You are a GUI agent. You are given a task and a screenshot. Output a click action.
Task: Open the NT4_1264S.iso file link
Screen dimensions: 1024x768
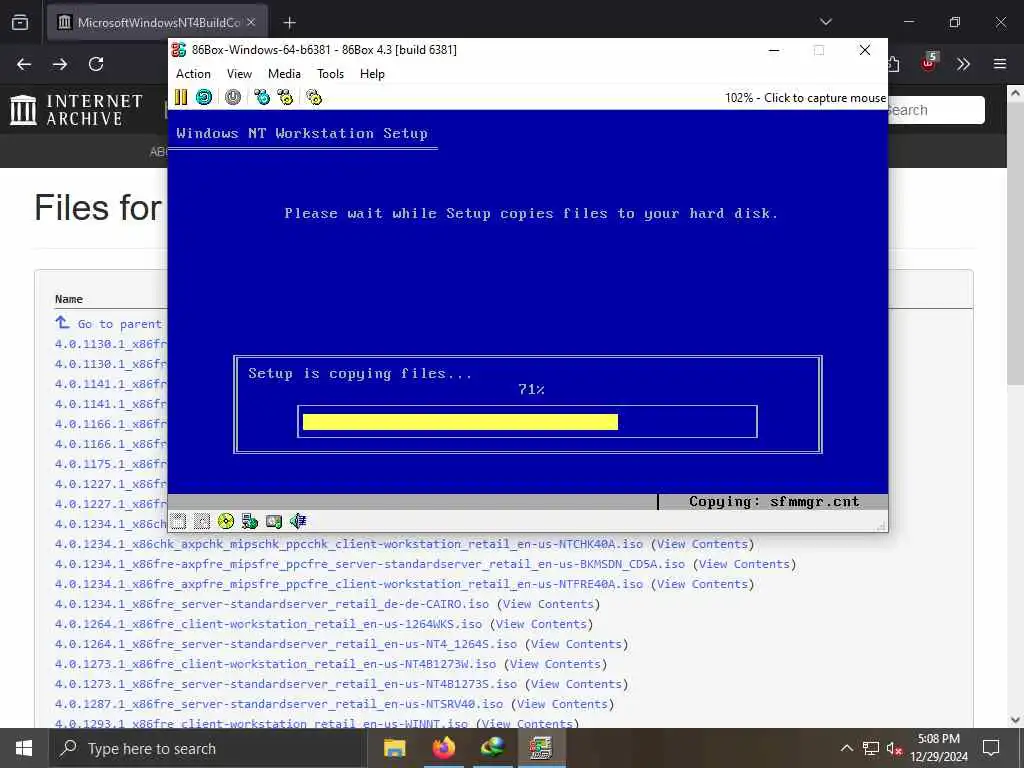pos(286,644)
